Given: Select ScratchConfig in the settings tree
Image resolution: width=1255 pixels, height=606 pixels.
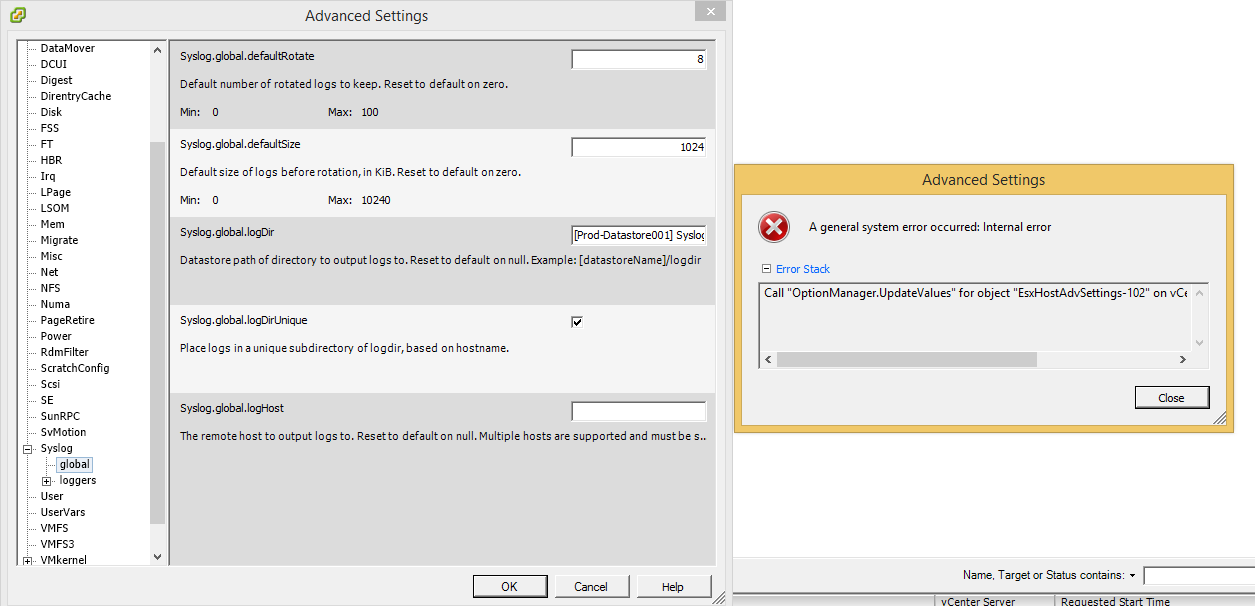Looking at the screenshot, I should pos(74,367).
